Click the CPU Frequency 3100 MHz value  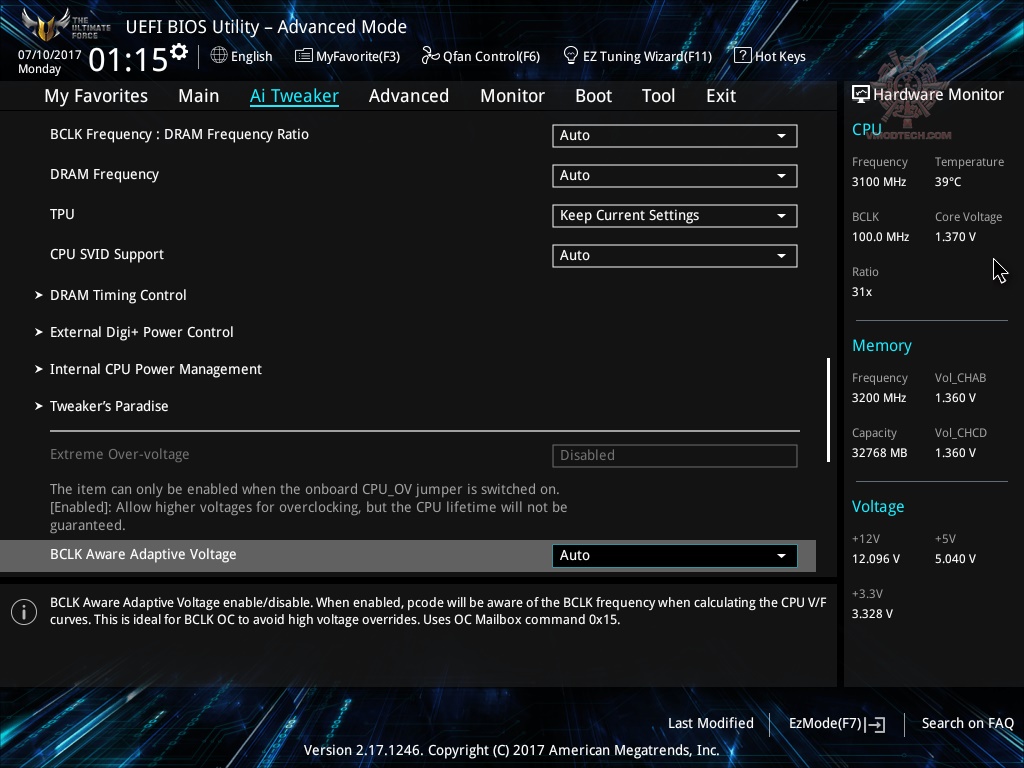[x=879, y=182]
